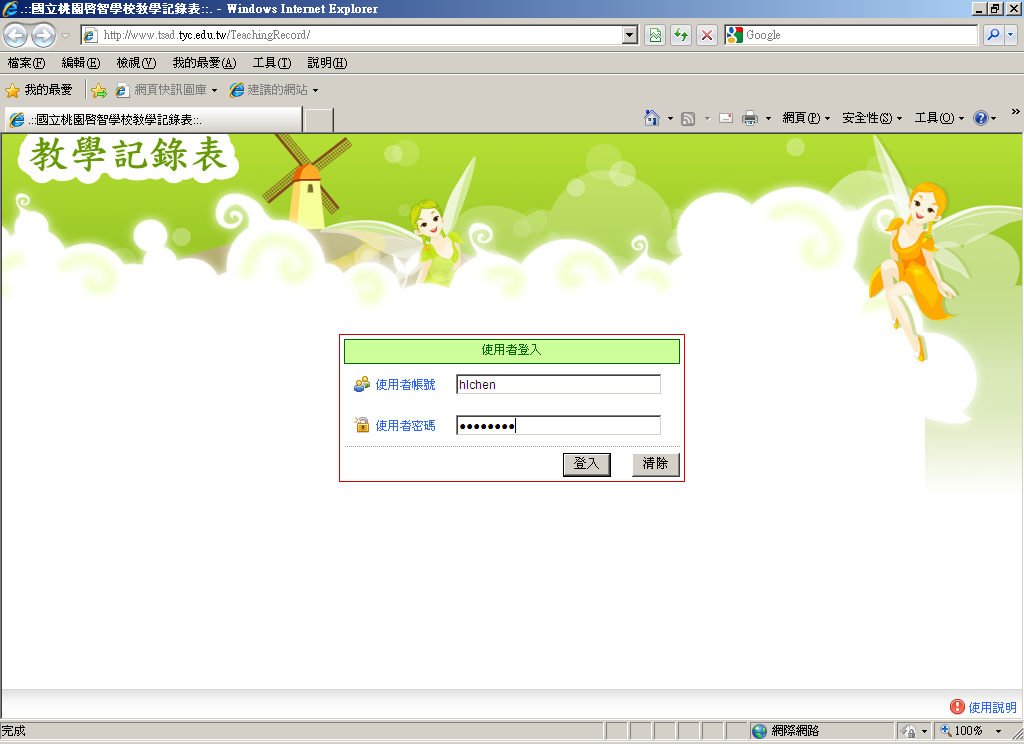Expand the search provider options dropdown
This screenshot has width=1024, height=744.
tap(1011, 35)
